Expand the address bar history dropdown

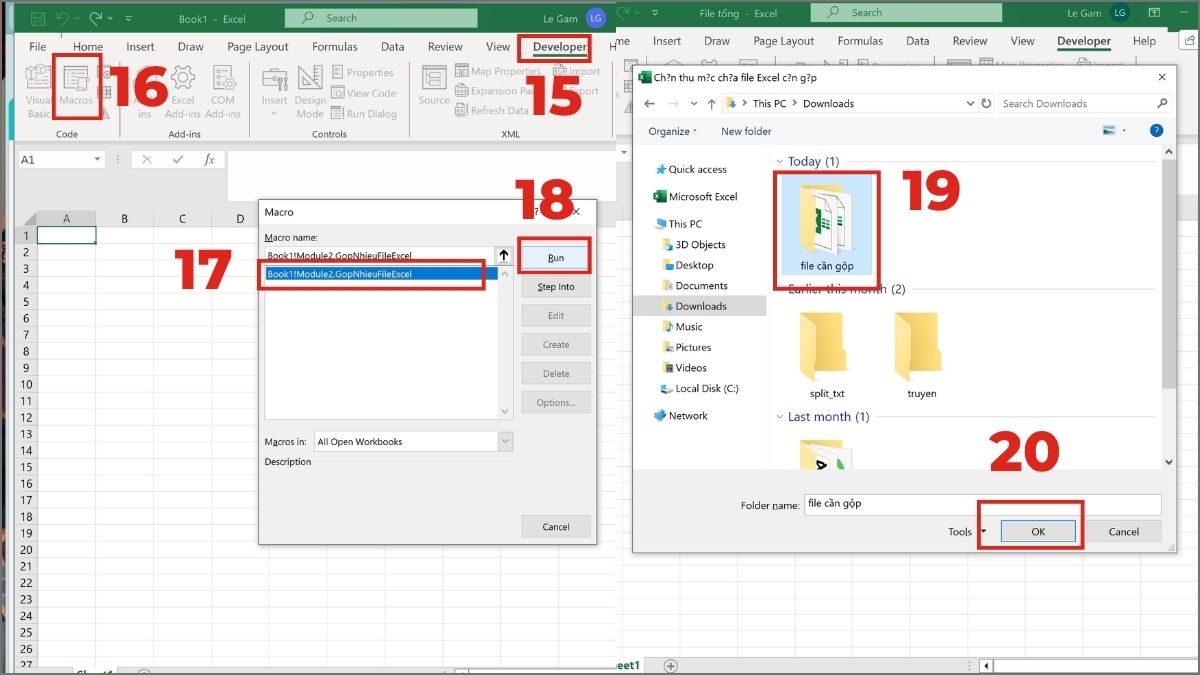pyautogui.click(x=970, y=103)
